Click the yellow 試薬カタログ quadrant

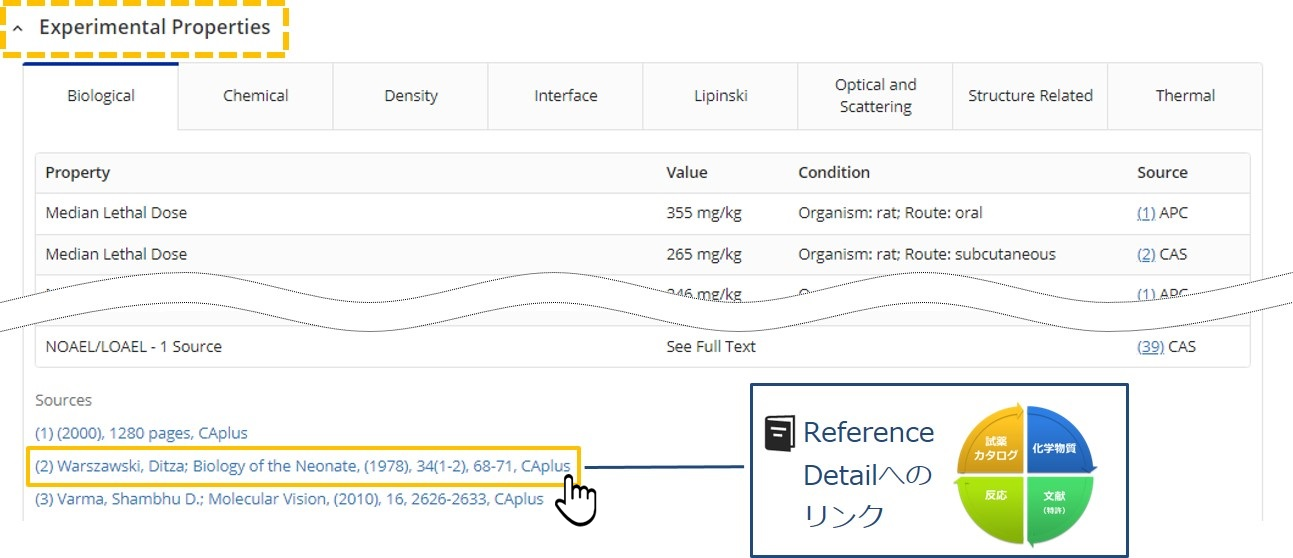pos(991,447)
